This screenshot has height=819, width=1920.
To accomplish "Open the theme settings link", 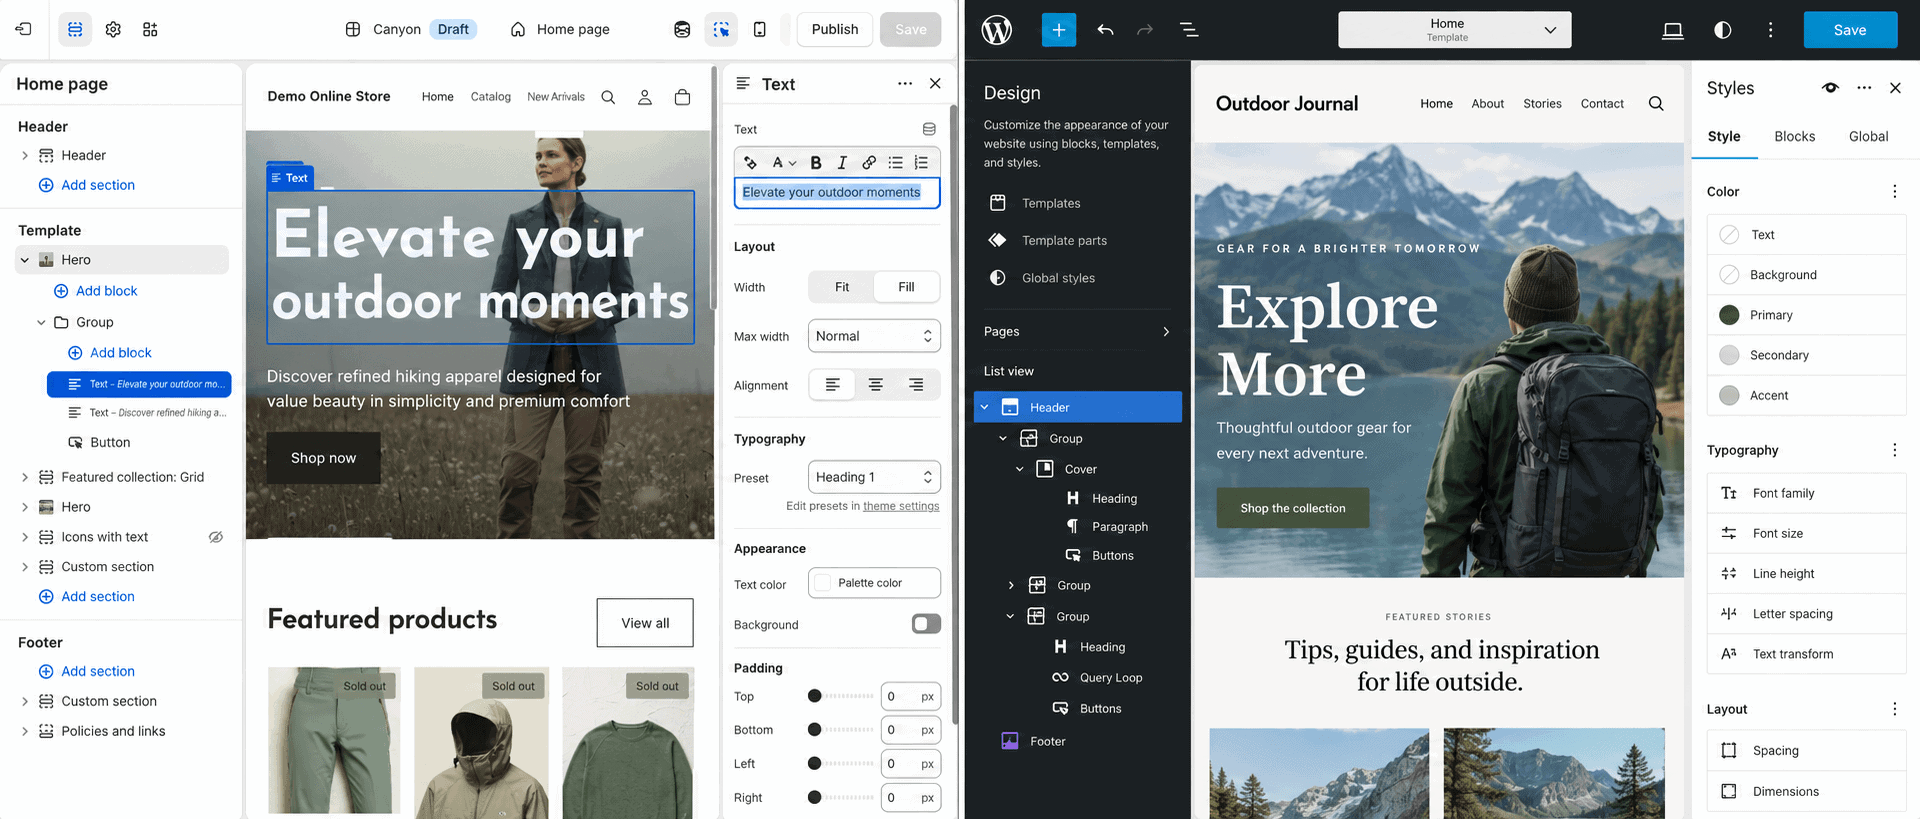I will click(901, 506).
